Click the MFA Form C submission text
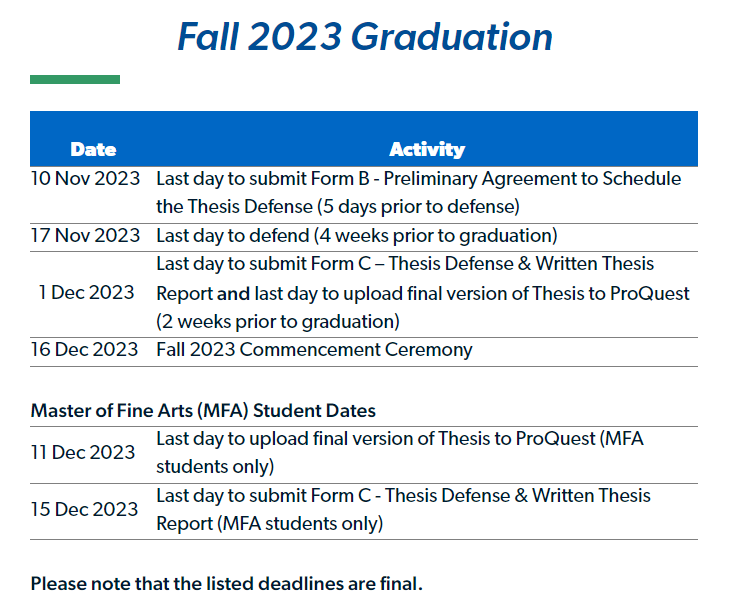 [x=403, y=496]
